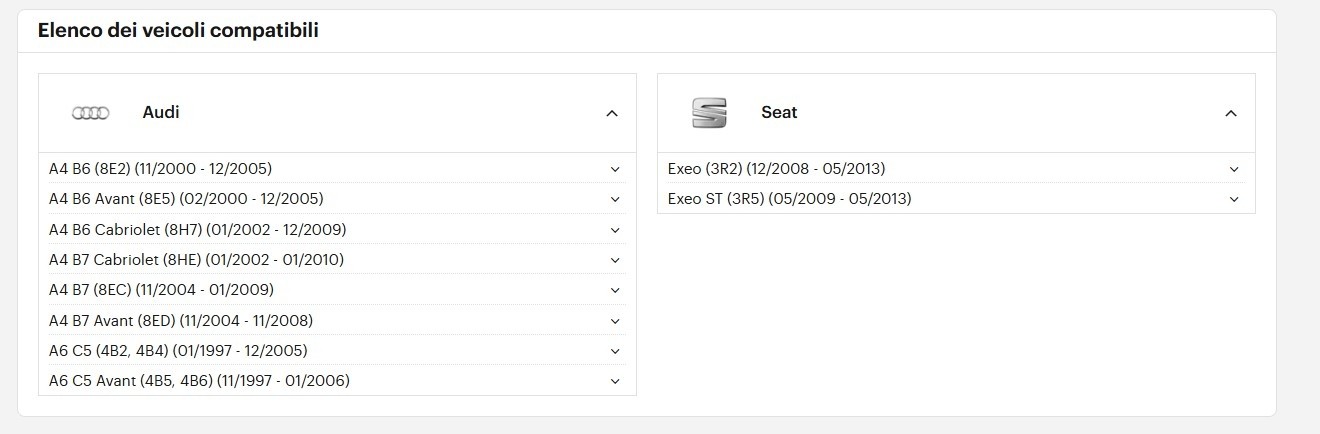Select the Seat brand heading text
This screenshot has height=434, width=1320.
pos(779,113)
